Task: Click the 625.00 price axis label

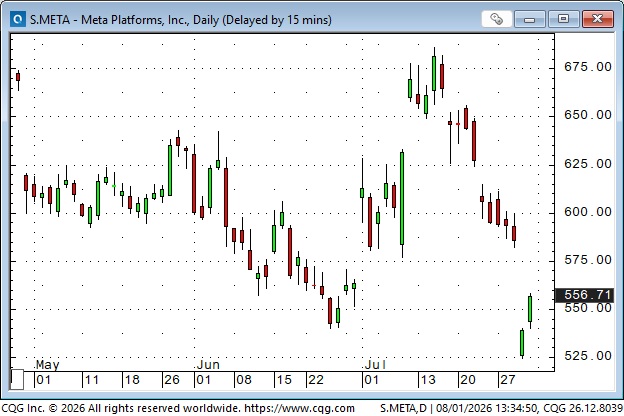Action: (588, 164)
